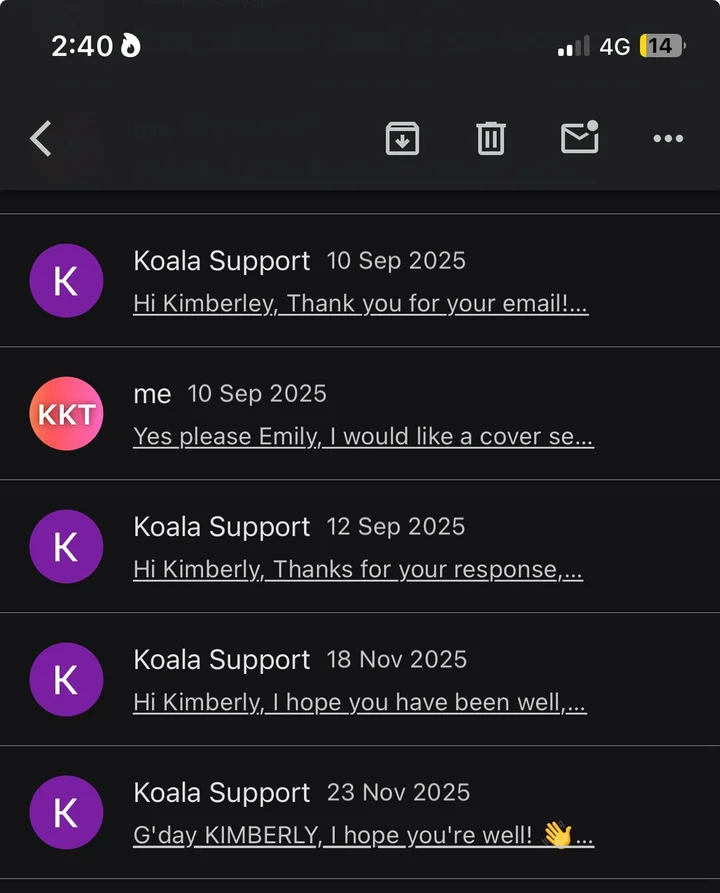Image resolution: width=720 pixels, height=893 pixels.
Task: Tap the 23 Nov 2025 date label
Action: 398,793
